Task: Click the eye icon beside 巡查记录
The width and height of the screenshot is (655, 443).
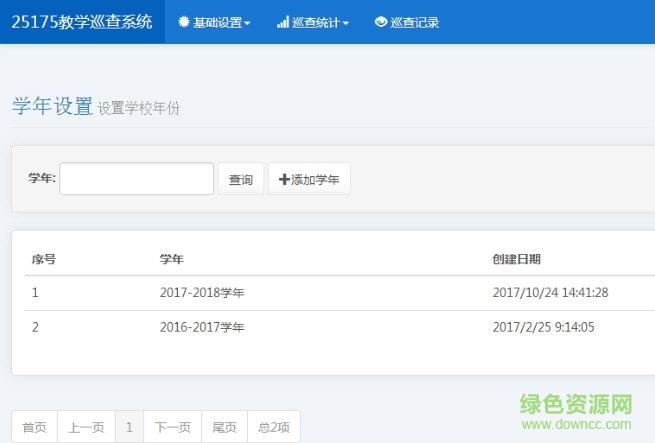Action: [x=381, y=21]
